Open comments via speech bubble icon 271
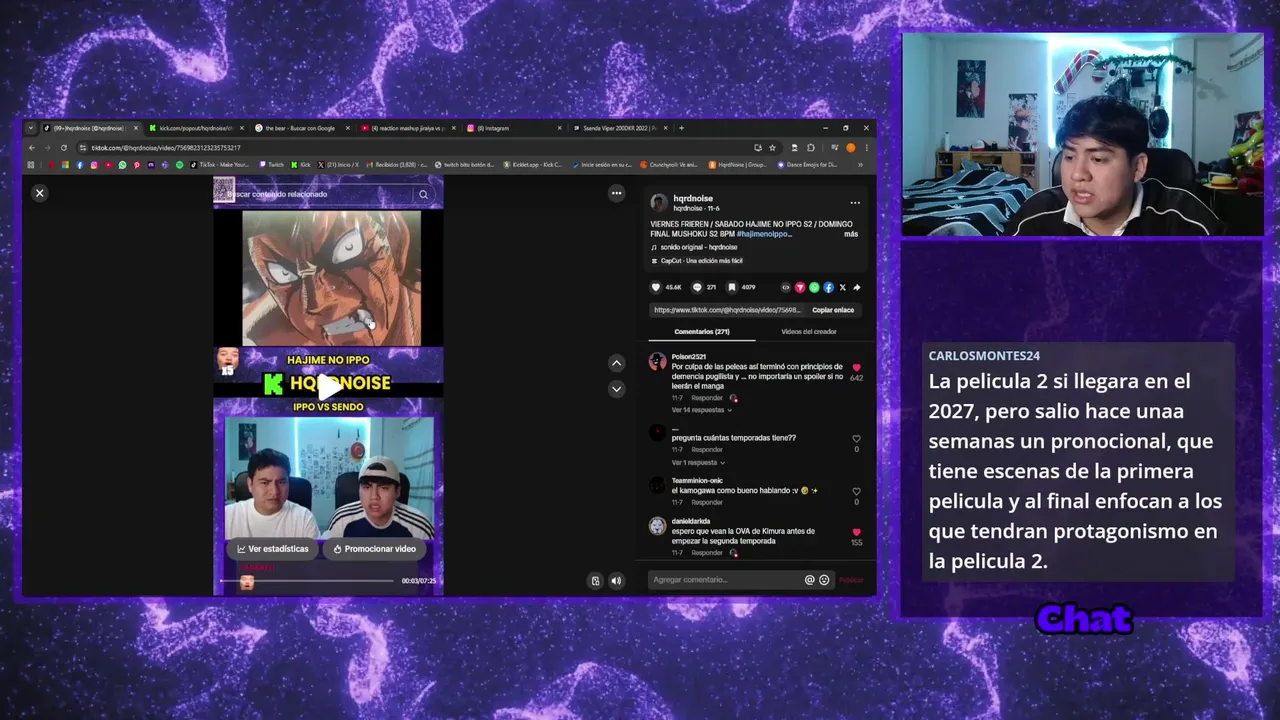 point(697,287)
